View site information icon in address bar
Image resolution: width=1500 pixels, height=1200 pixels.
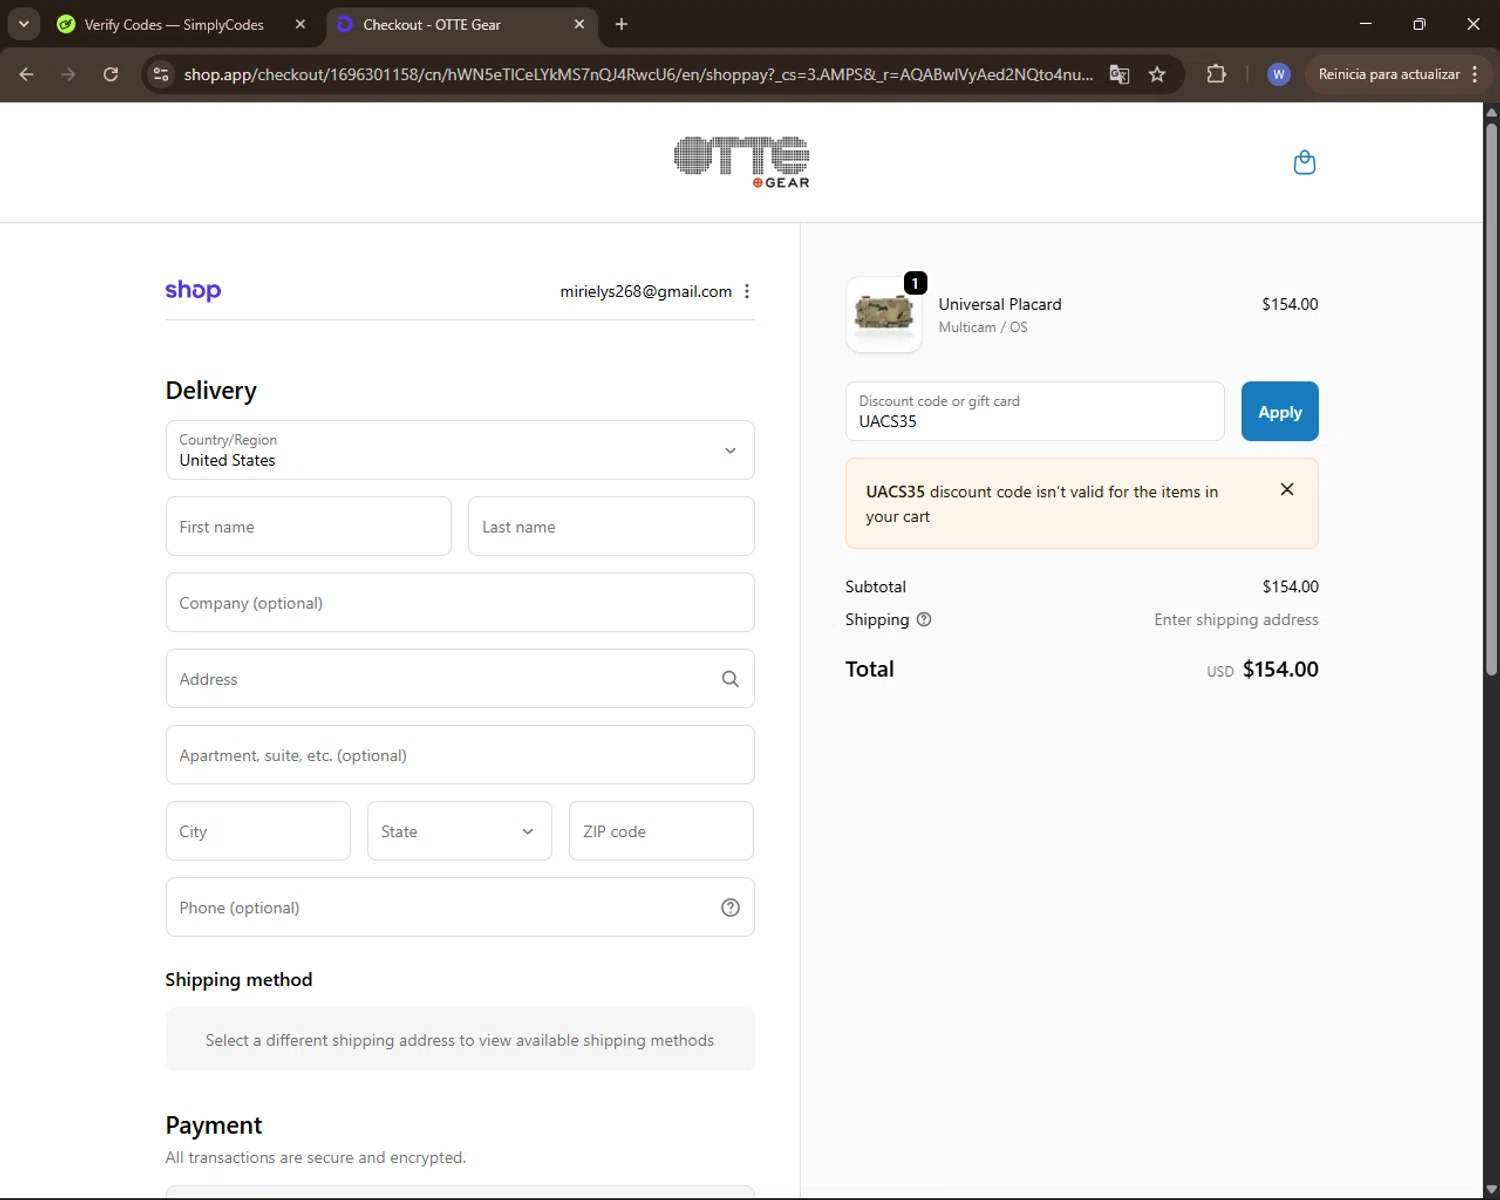(x=160, y=74)
